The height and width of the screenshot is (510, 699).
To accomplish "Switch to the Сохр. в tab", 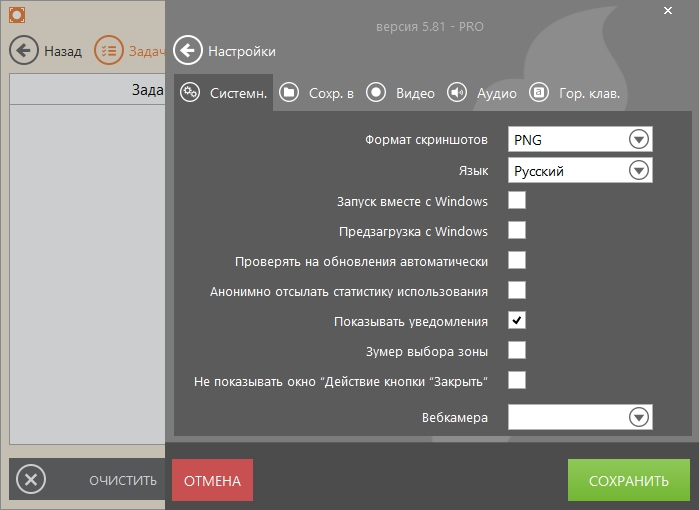I will click(317, 93).
